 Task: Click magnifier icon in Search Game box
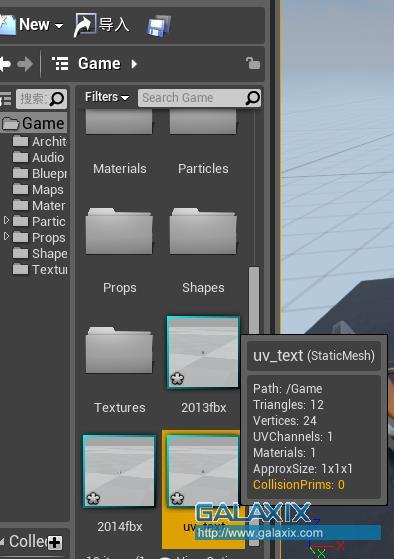coord(253,98)
